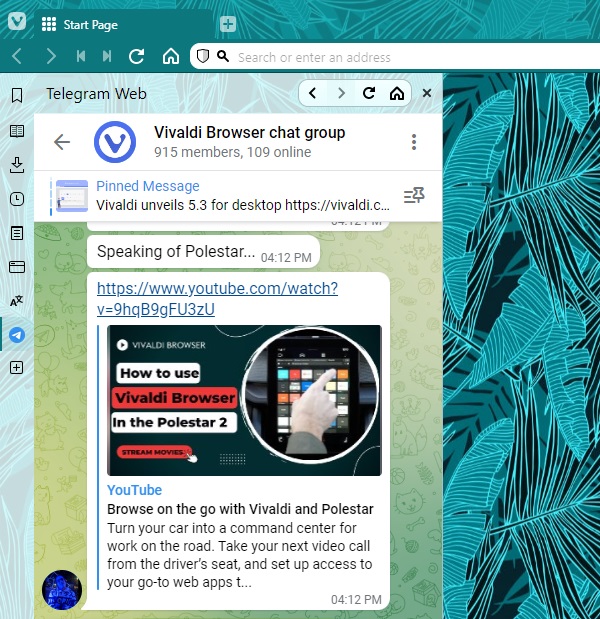The image size is (600, 619).
Task: Add a new web panel
Action: pyautogui.click(x=17, y=368)
